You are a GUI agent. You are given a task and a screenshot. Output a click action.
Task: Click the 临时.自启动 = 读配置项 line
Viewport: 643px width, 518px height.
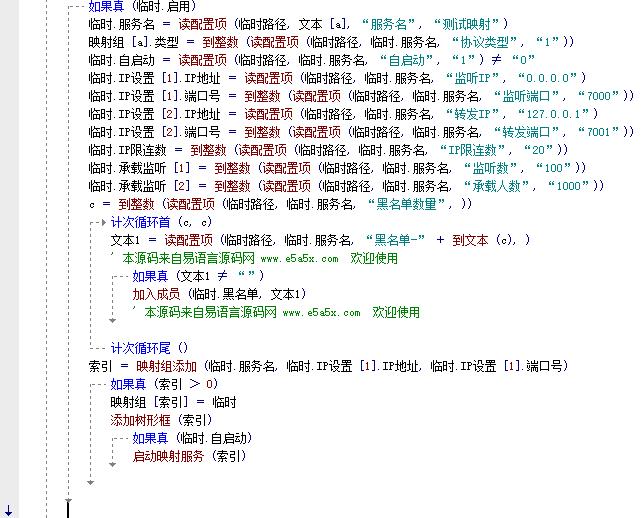coord(312,60)
